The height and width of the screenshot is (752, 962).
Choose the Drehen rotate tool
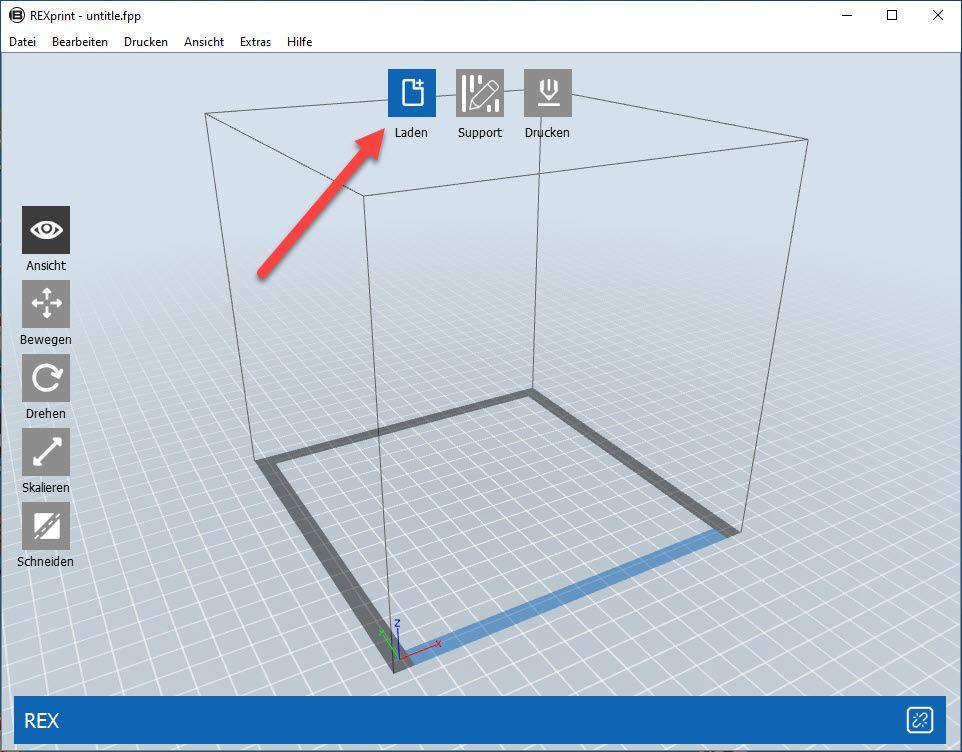coord(46,378)
